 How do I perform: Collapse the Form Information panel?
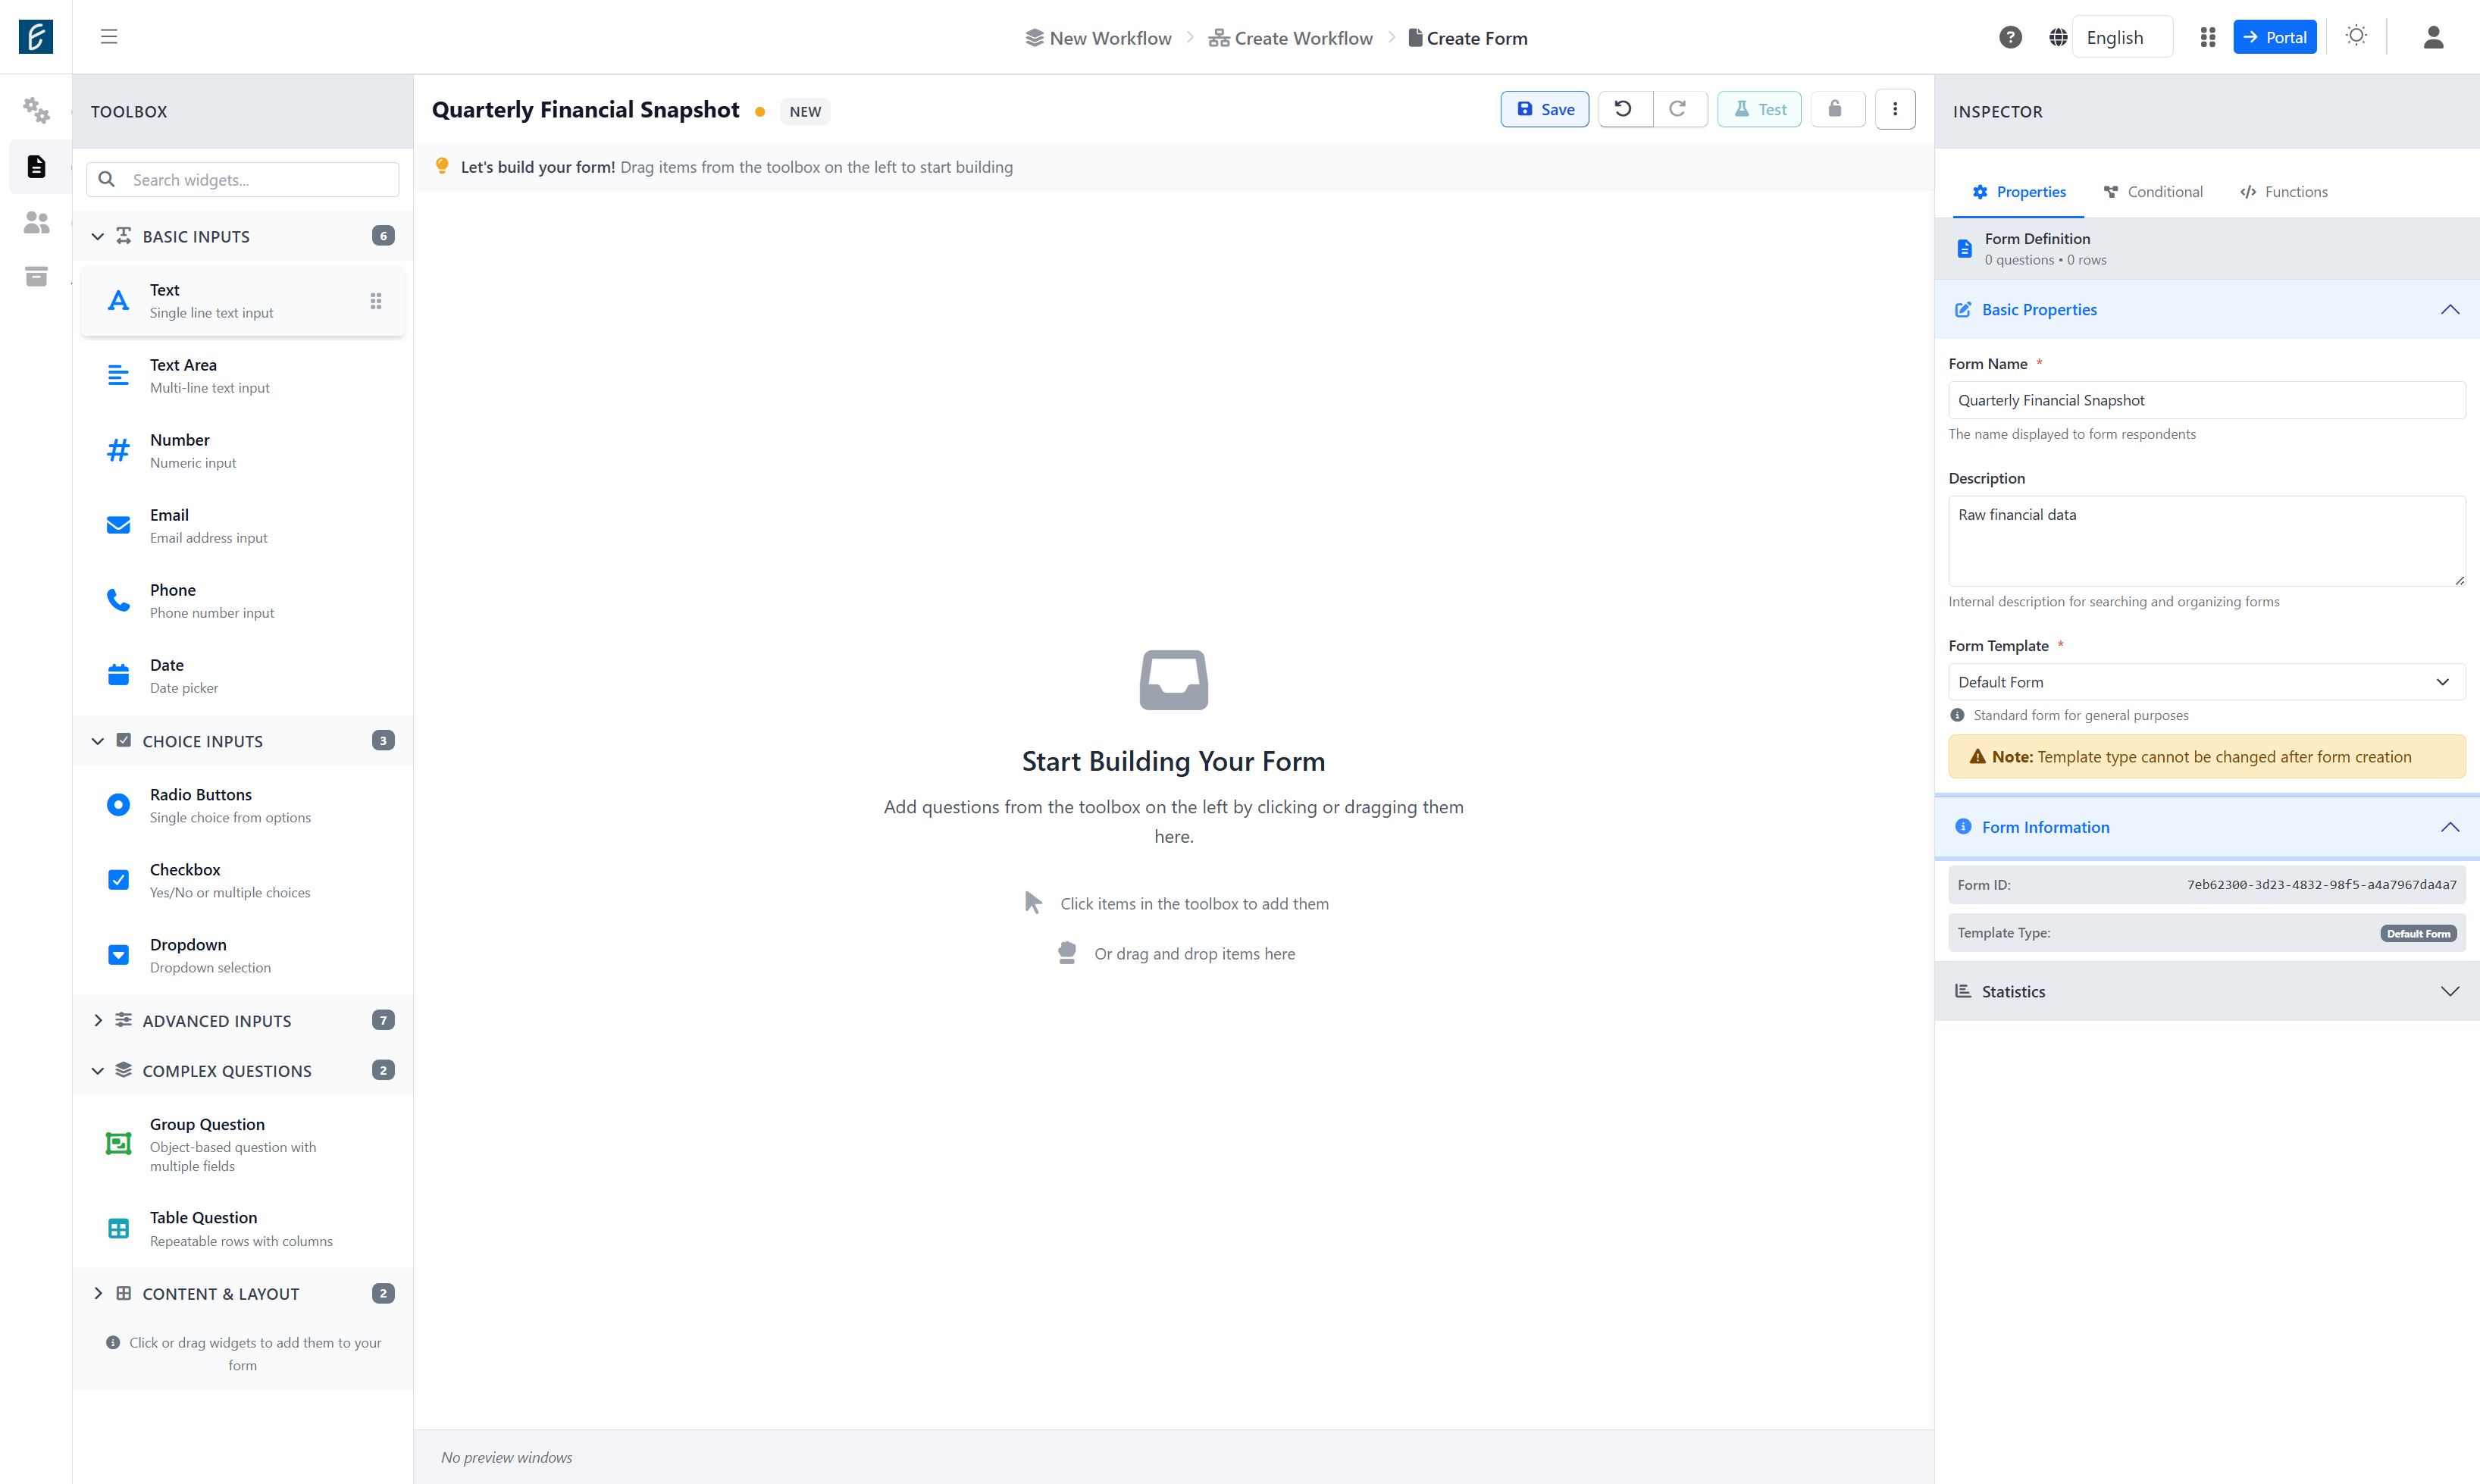2207,827
